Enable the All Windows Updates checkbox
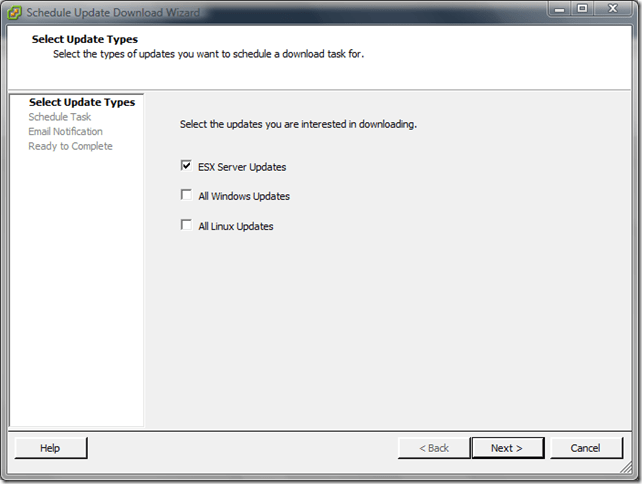The height and width of the screenshot is (484, 642). (186, 195)
